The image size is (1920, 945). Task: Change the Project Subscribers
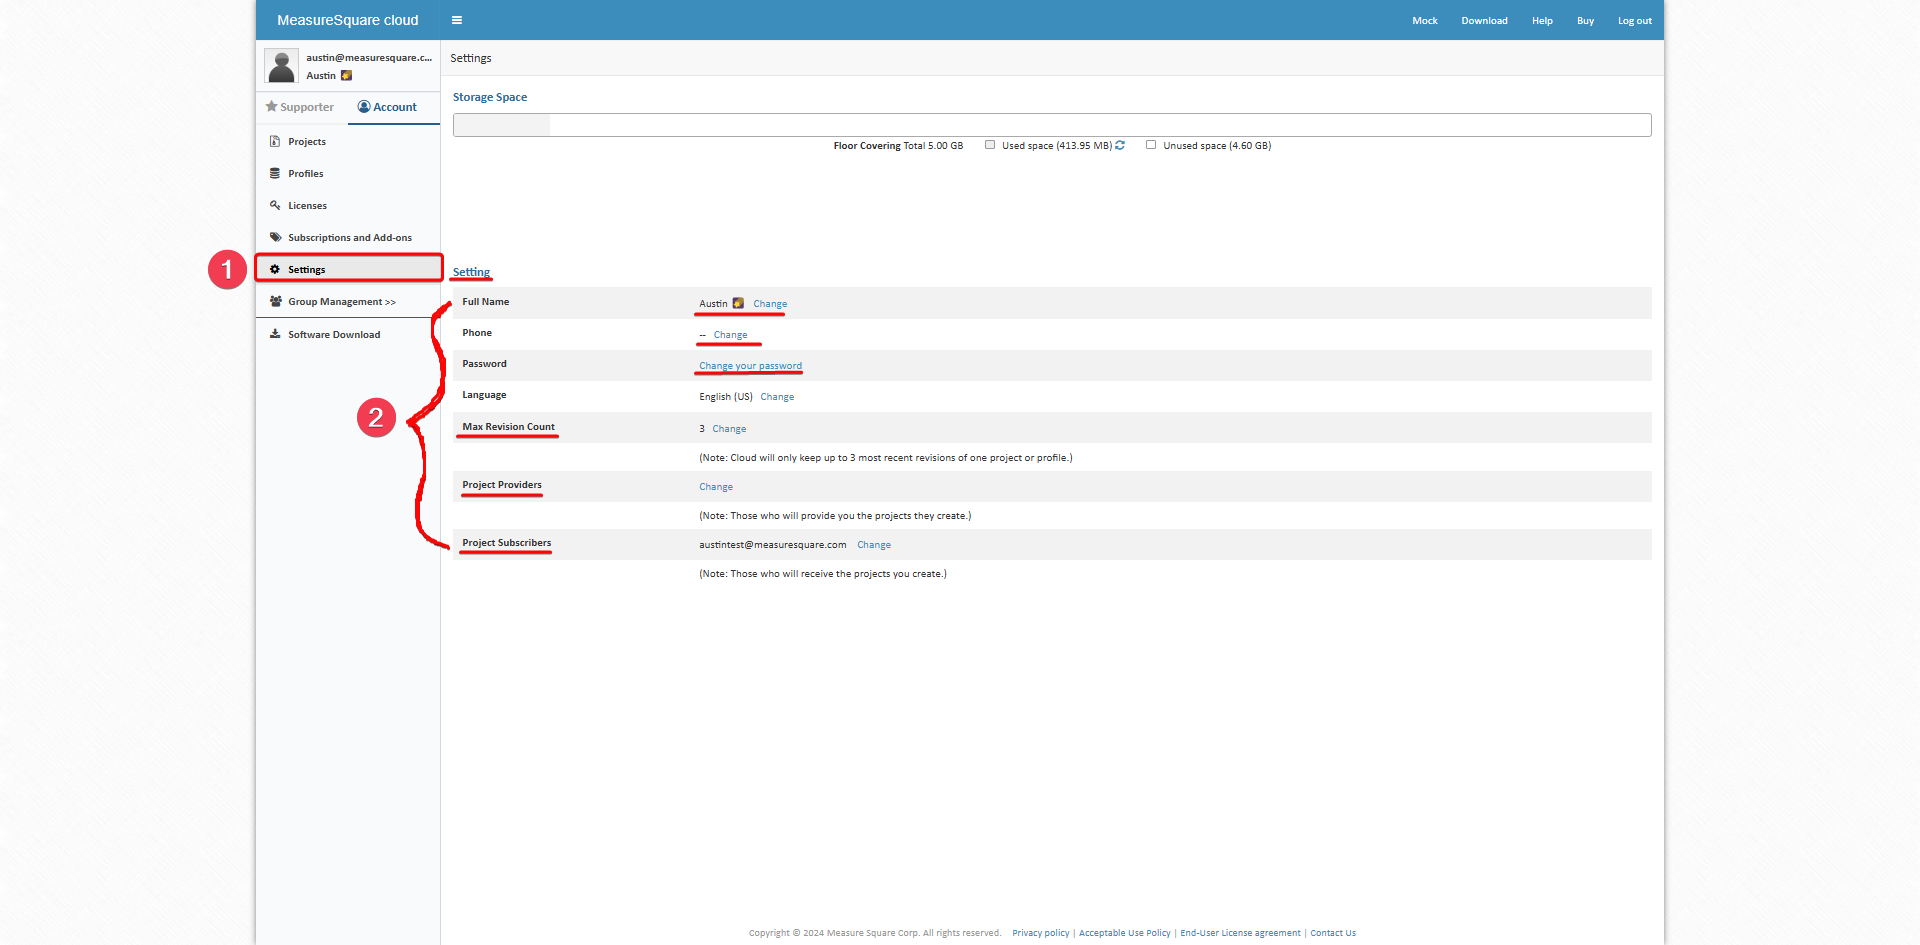pyautogui.click(x=874, y=545)
